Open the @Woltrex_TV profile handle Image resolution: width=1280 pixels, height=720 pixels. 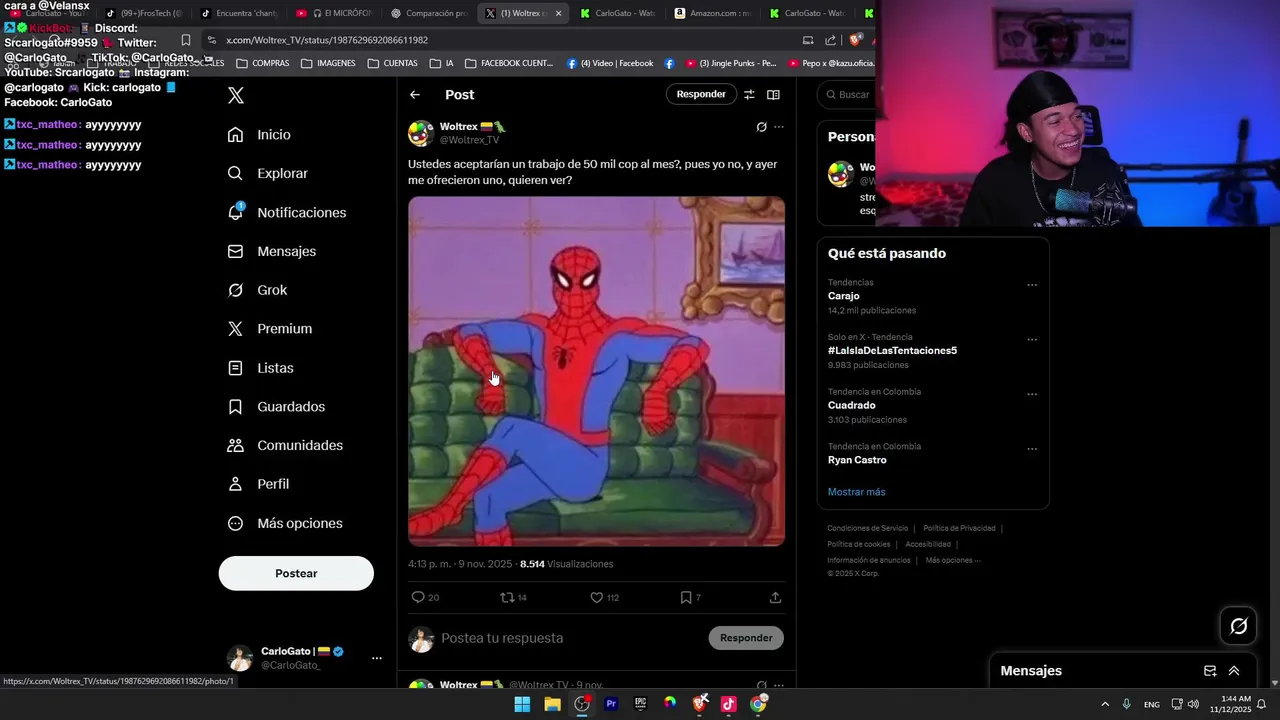469,140
